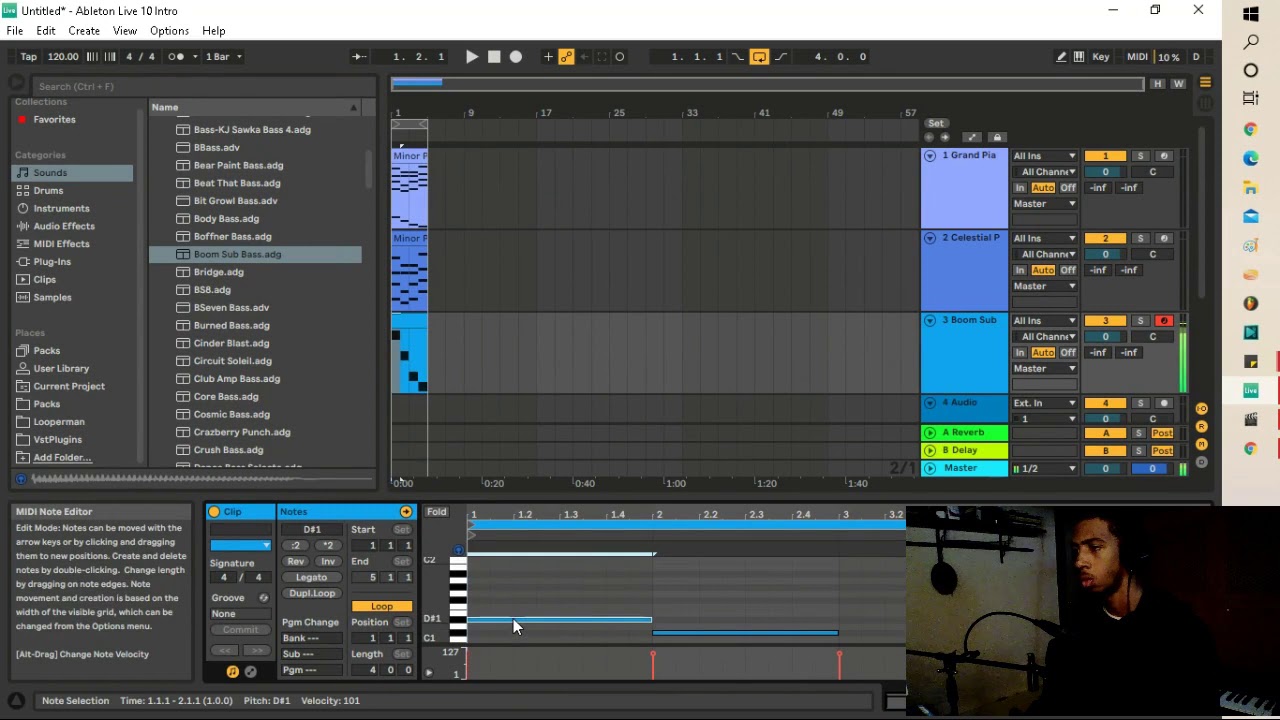Deactivate track 2 with its activator button
Viewport: 1280px width, 720px height.
tap(1105, 238)
